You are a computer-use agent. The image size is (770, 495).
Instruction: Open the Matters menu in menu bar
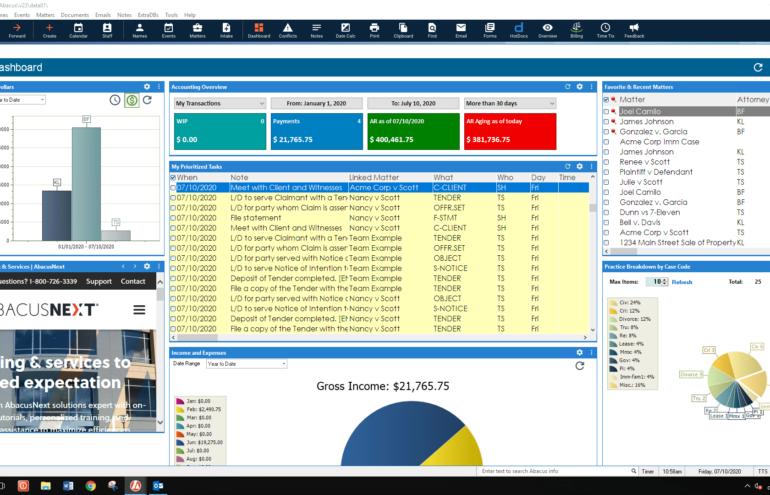pos(45,15)
